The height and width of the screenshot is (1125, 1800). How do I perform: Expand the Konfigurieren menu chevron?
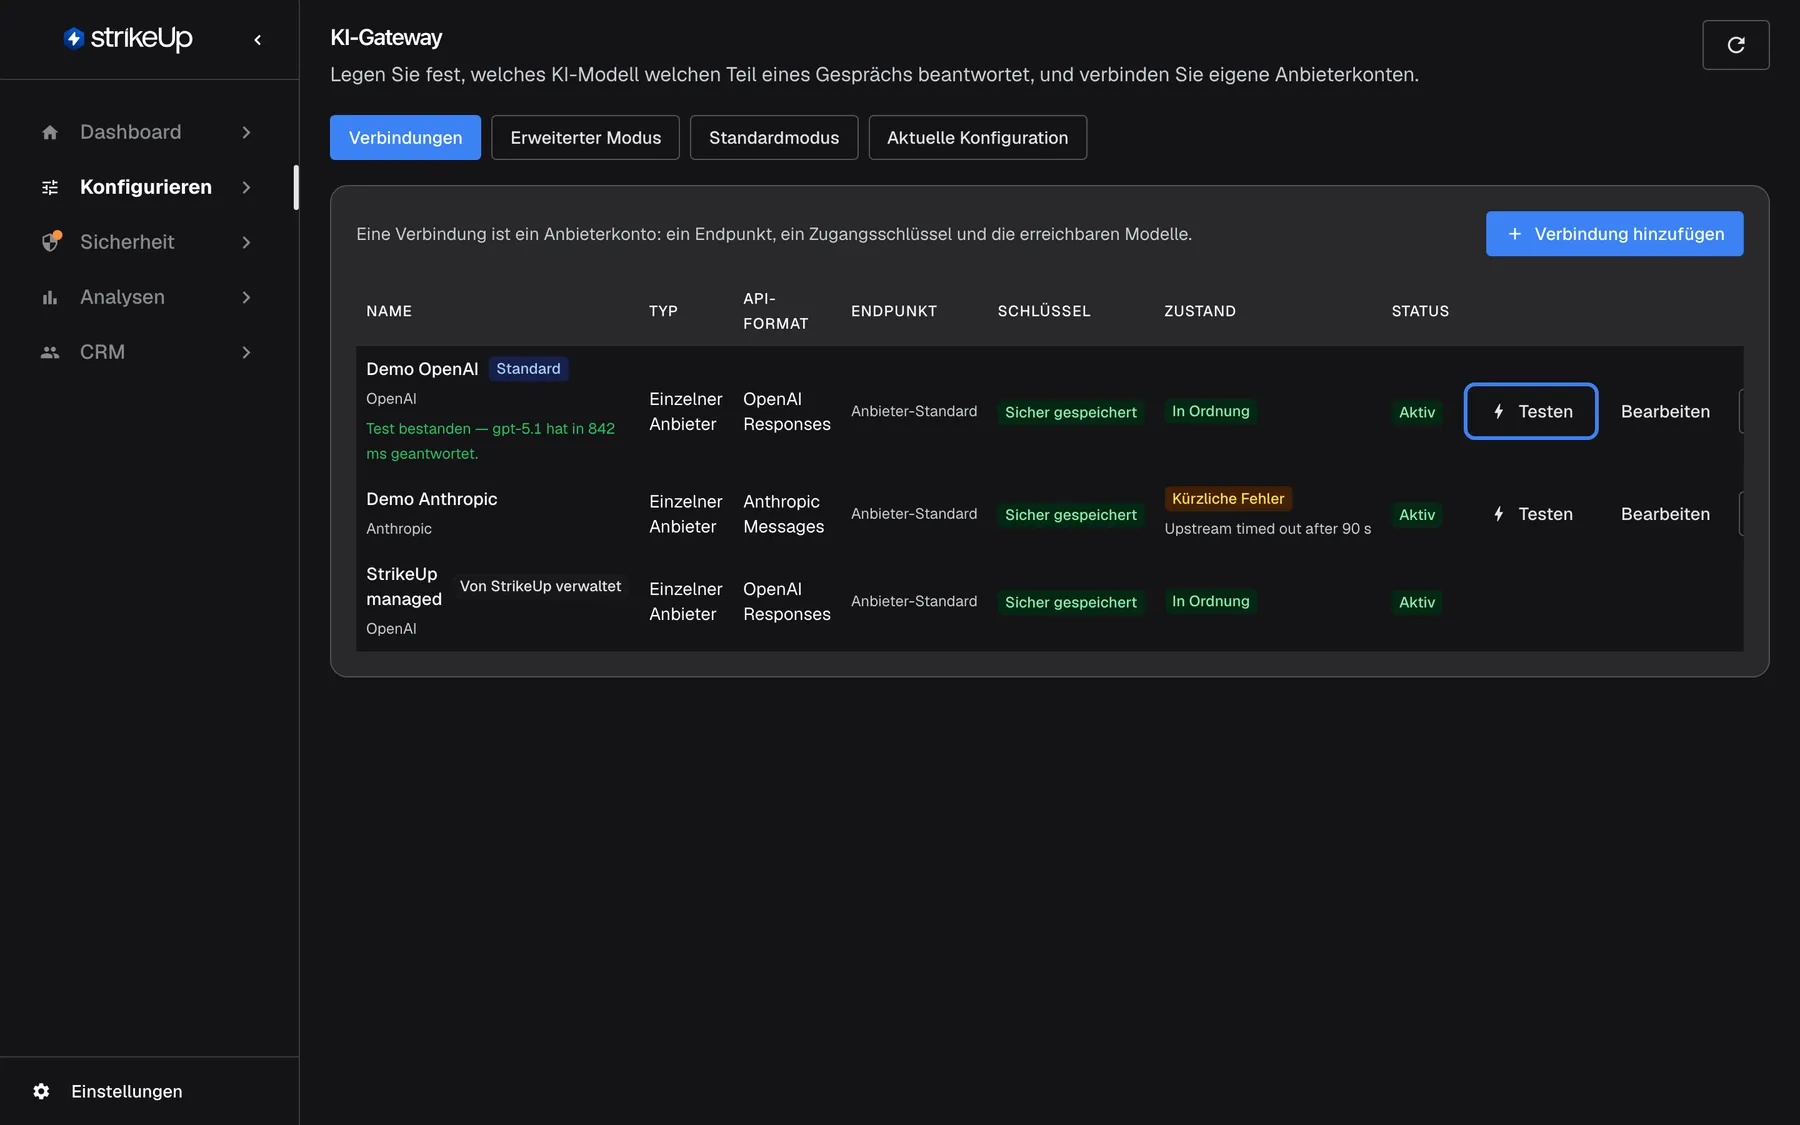click(x=246, y=187)
